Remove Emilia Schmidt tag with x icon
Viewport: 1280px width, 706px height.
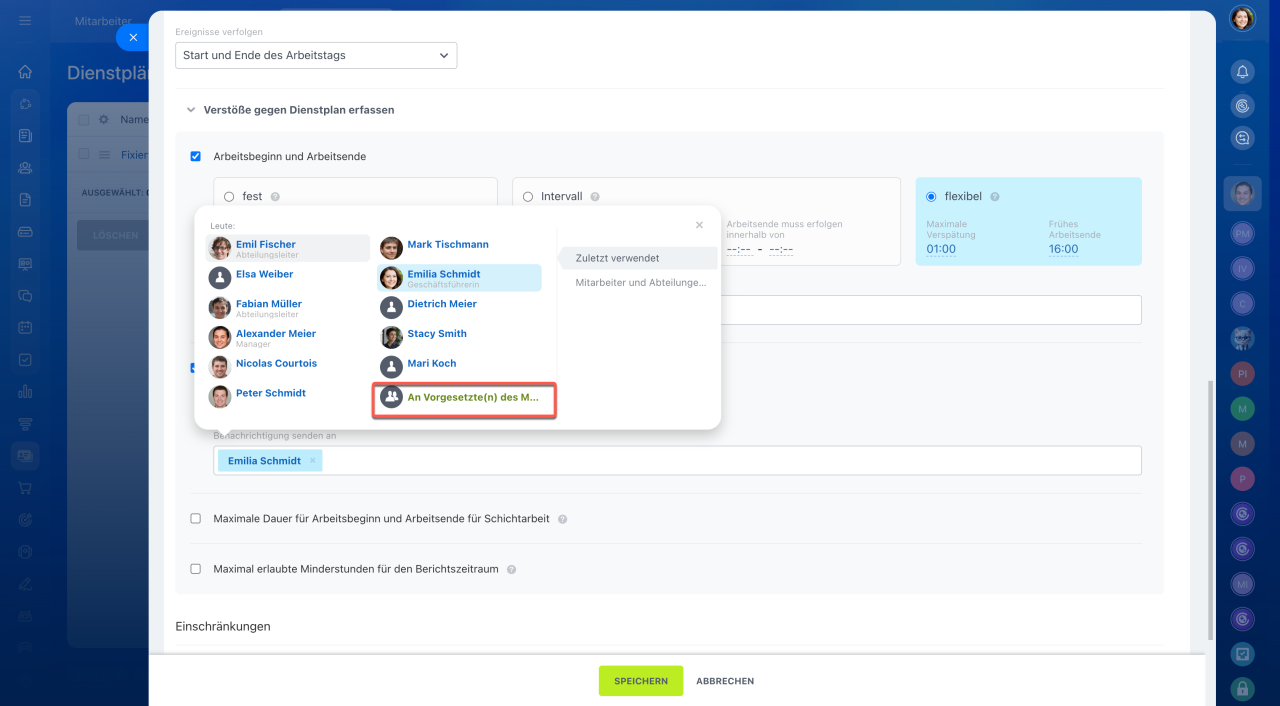click(x=312, y=461)
